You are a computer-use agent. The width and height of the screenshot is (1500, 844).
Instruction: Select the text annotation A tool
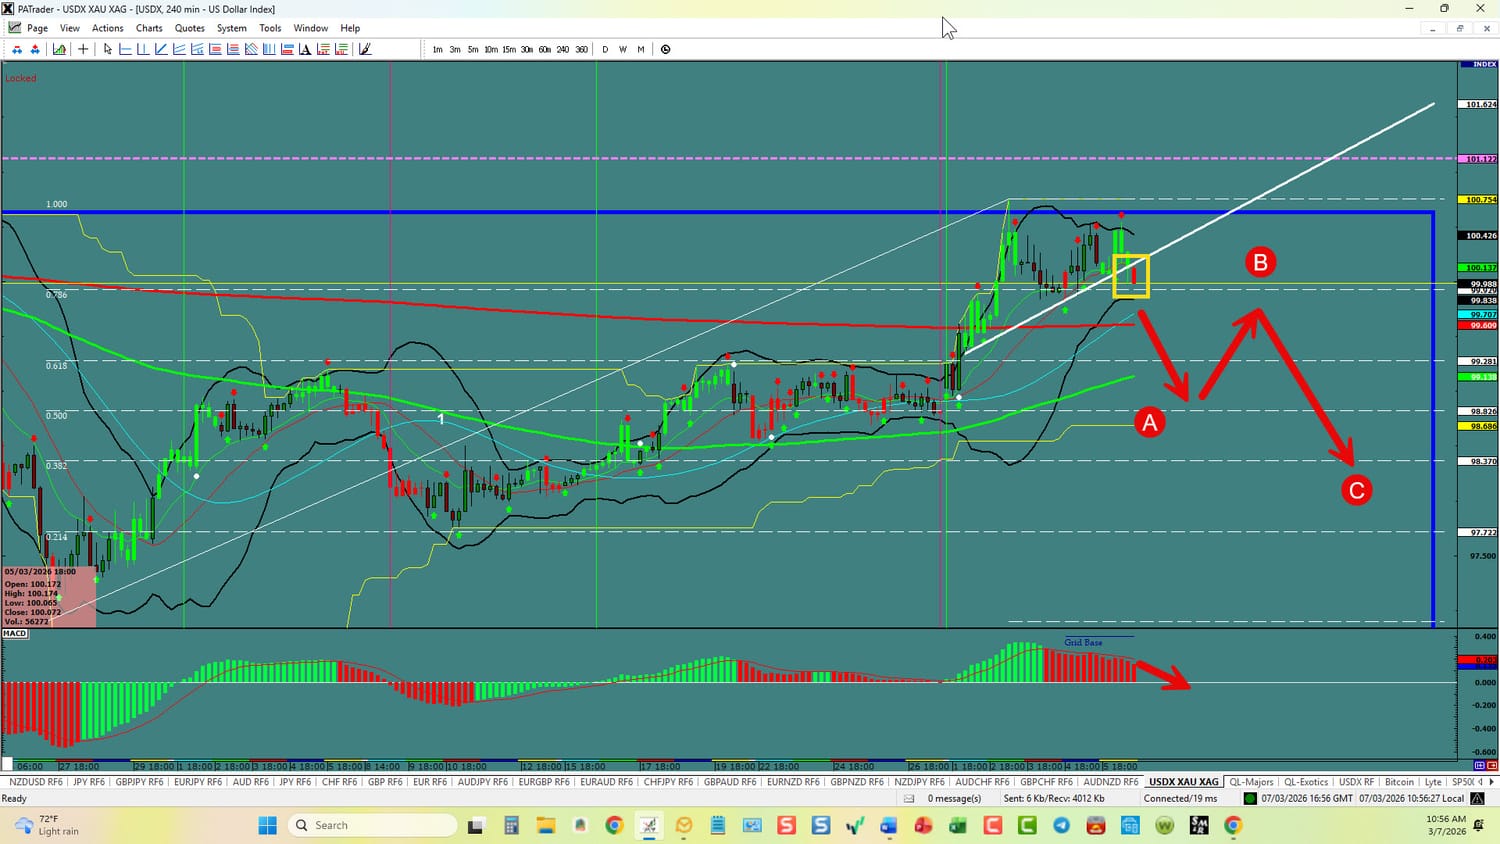[x=305, y=49]
